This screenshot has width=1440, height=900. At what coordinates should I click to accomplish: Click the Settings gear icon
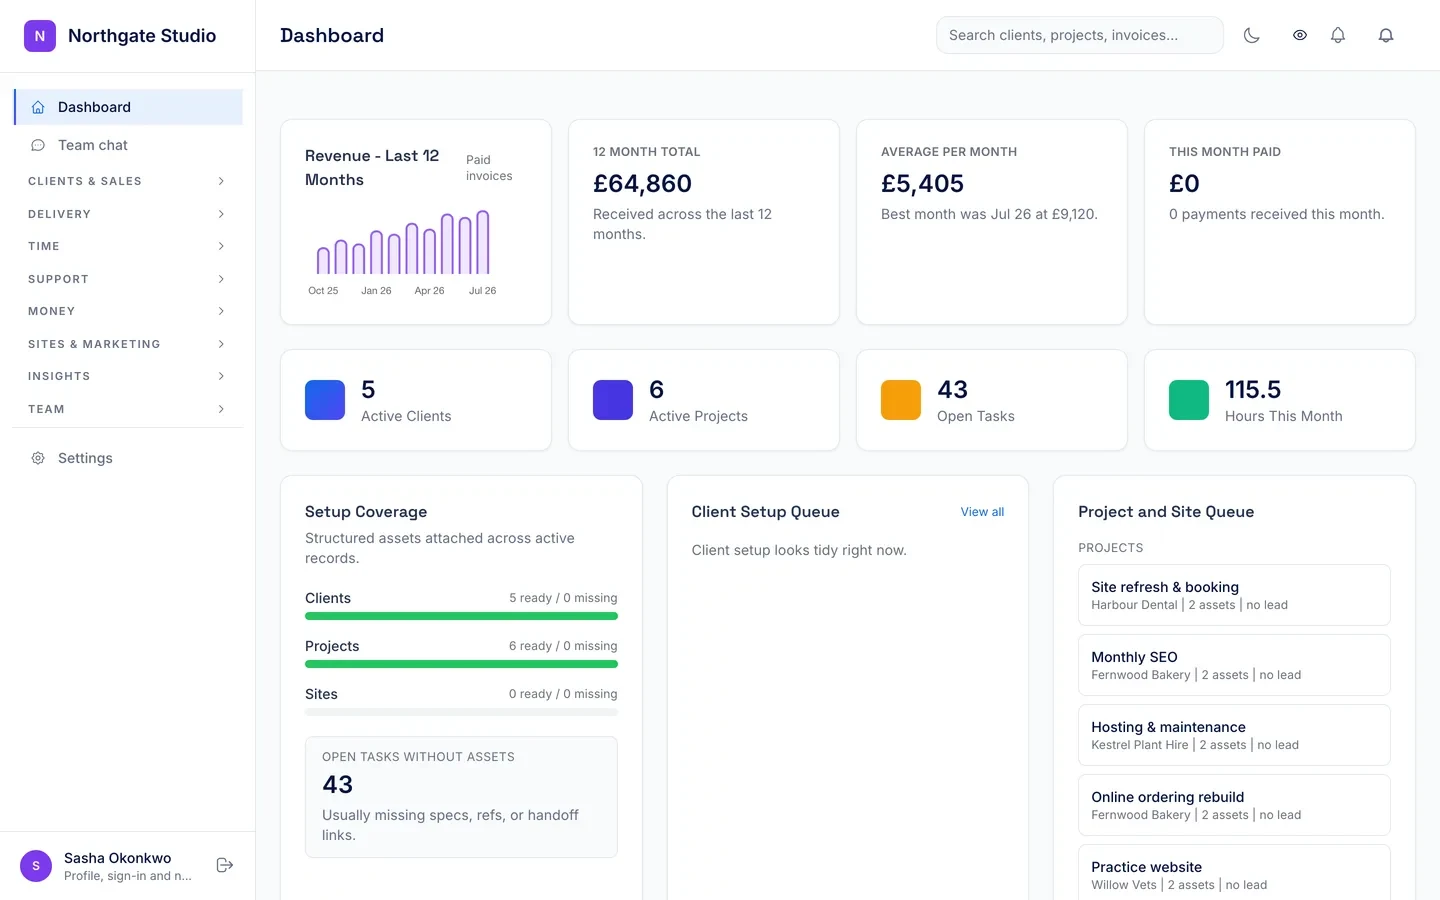(x=38, y=458)
